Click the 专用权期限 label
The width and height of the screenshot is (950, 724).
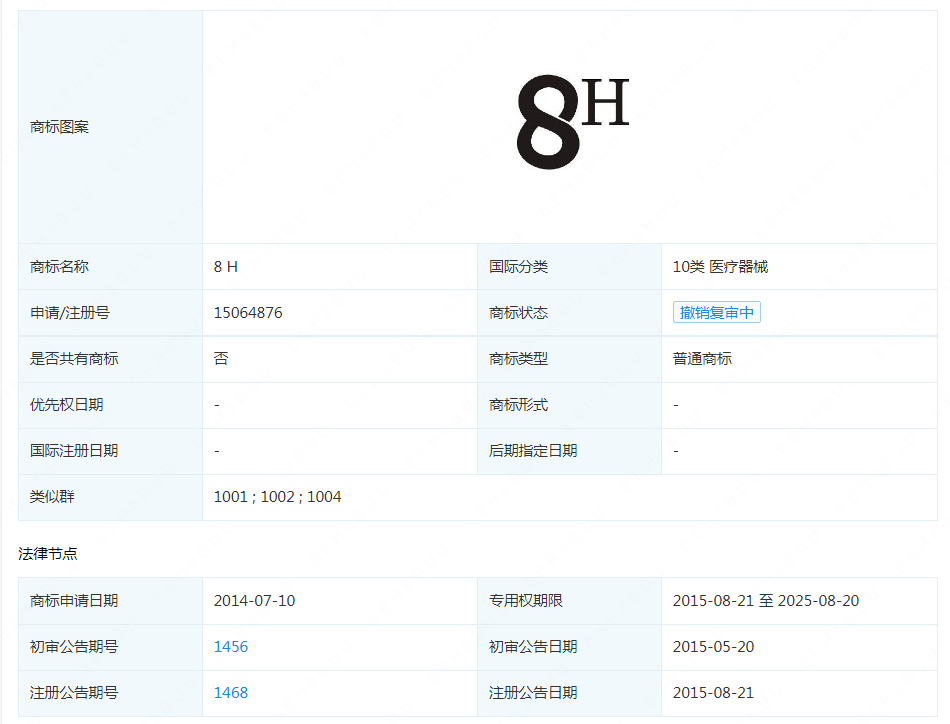526,600
